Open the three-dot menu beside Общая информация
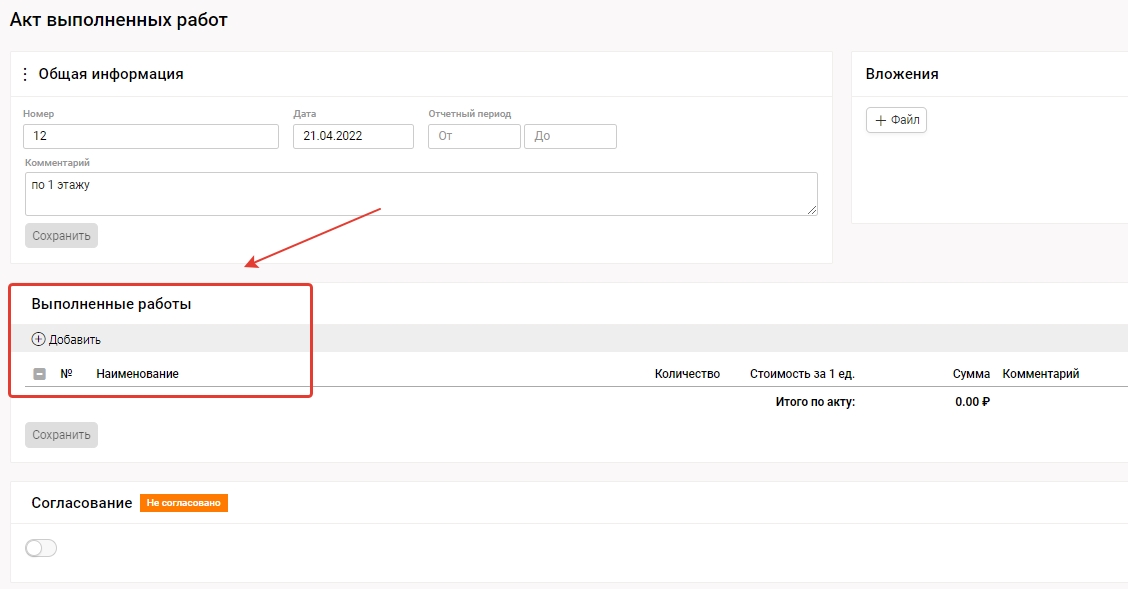 click(25, 74)
